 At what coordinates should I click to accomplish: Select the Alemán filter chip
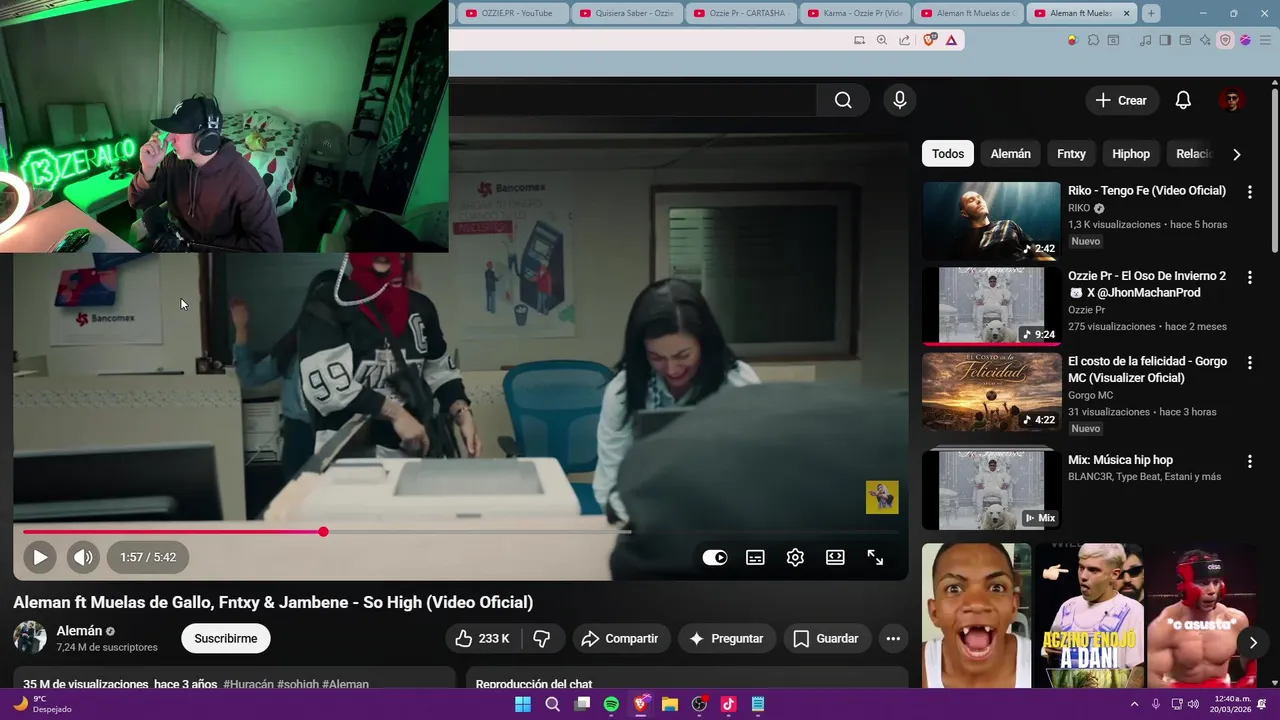(1010, 154)
